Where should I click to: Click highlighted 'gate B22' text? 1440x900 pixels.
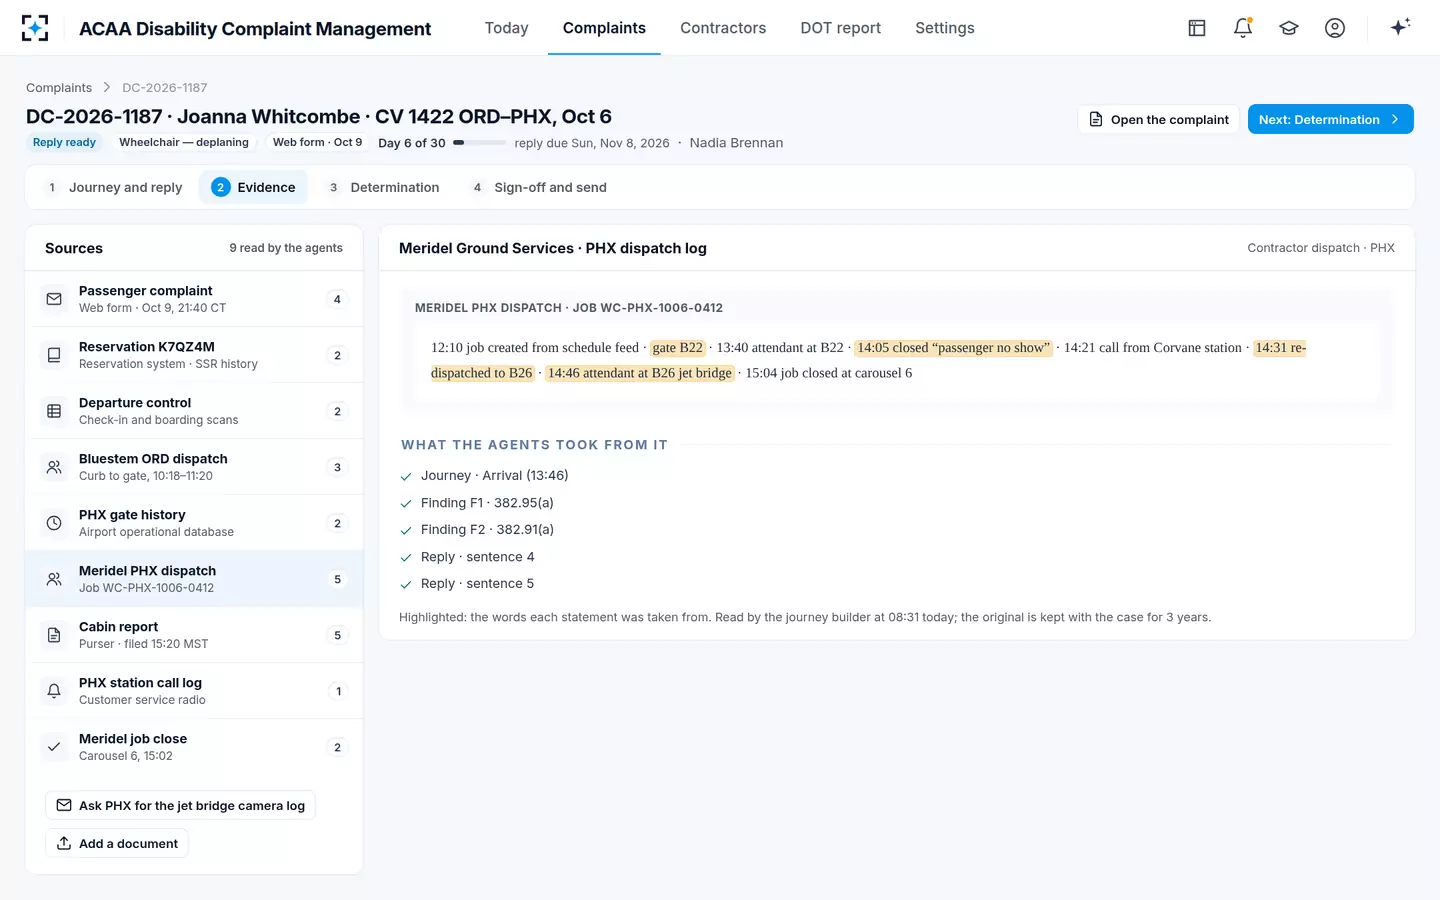(x=677, y=348)
